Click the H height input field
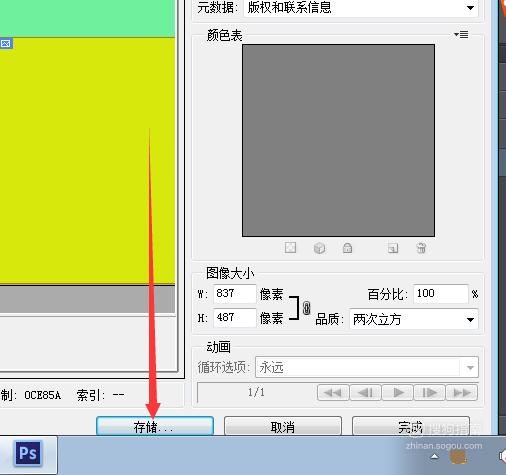Viewport: 506px width, 475px height. click(x=235, y=317)
